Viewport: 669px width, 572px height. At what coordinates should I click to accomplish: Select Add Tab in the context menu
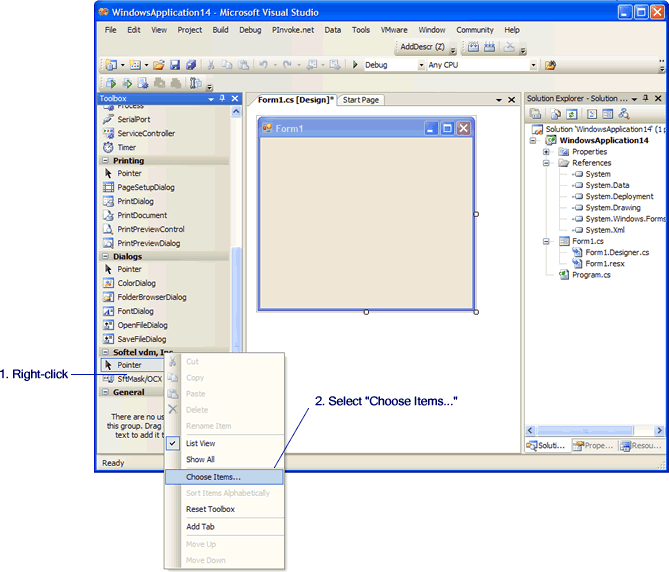click(x=224, y=527)
